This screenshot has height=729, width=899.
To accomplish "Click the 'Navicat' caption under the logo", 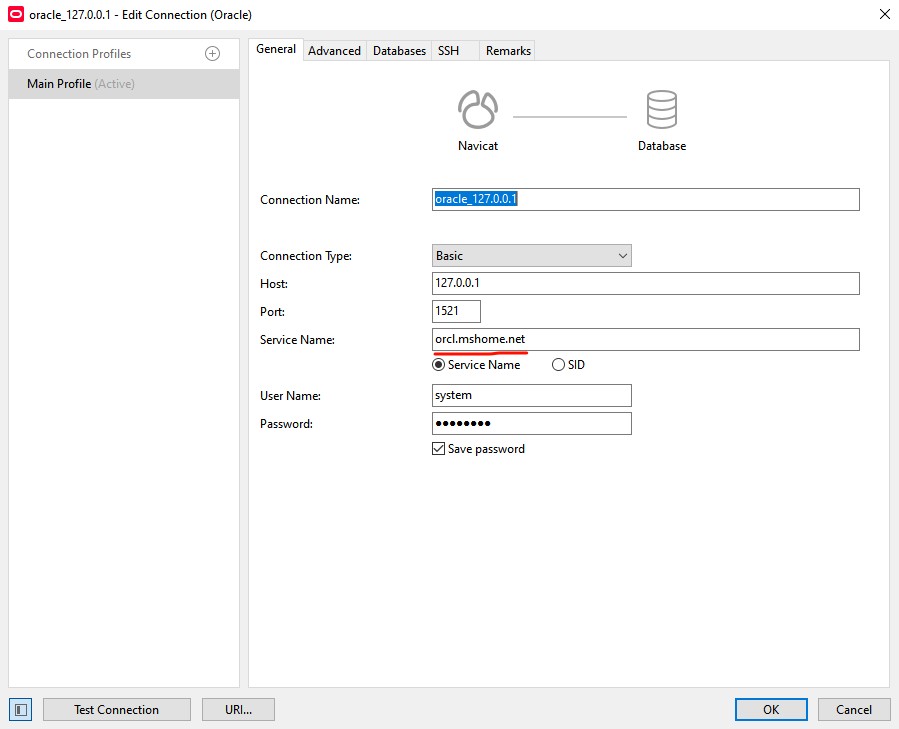I will click(x=478, y=146).
